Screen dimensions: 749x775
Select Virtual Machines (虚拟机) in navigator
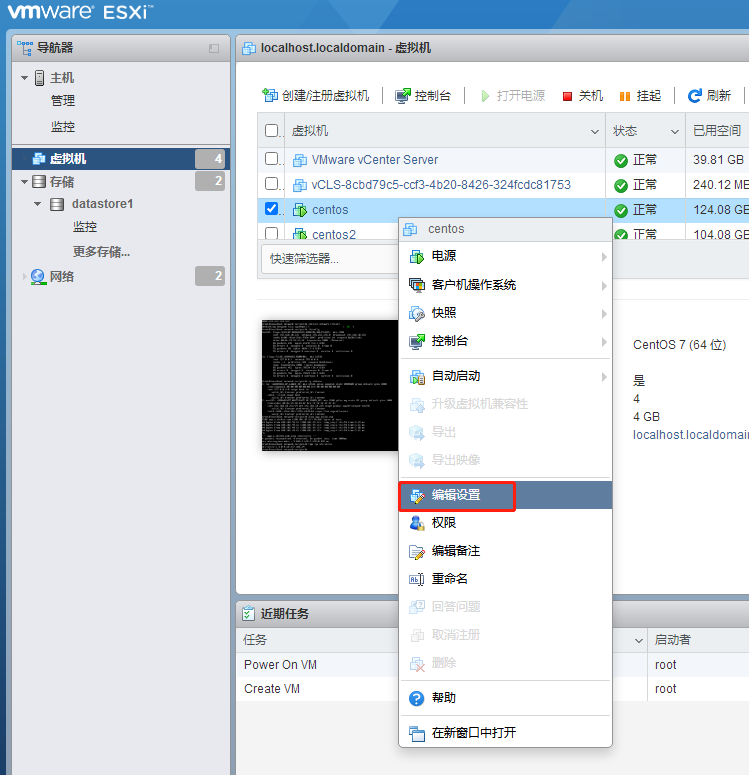(121, 159)
